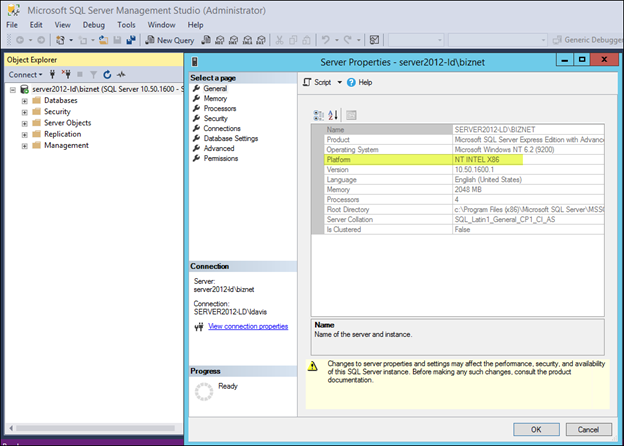Expand the Security folder in Object Explorer

click(x=25, y=112)
